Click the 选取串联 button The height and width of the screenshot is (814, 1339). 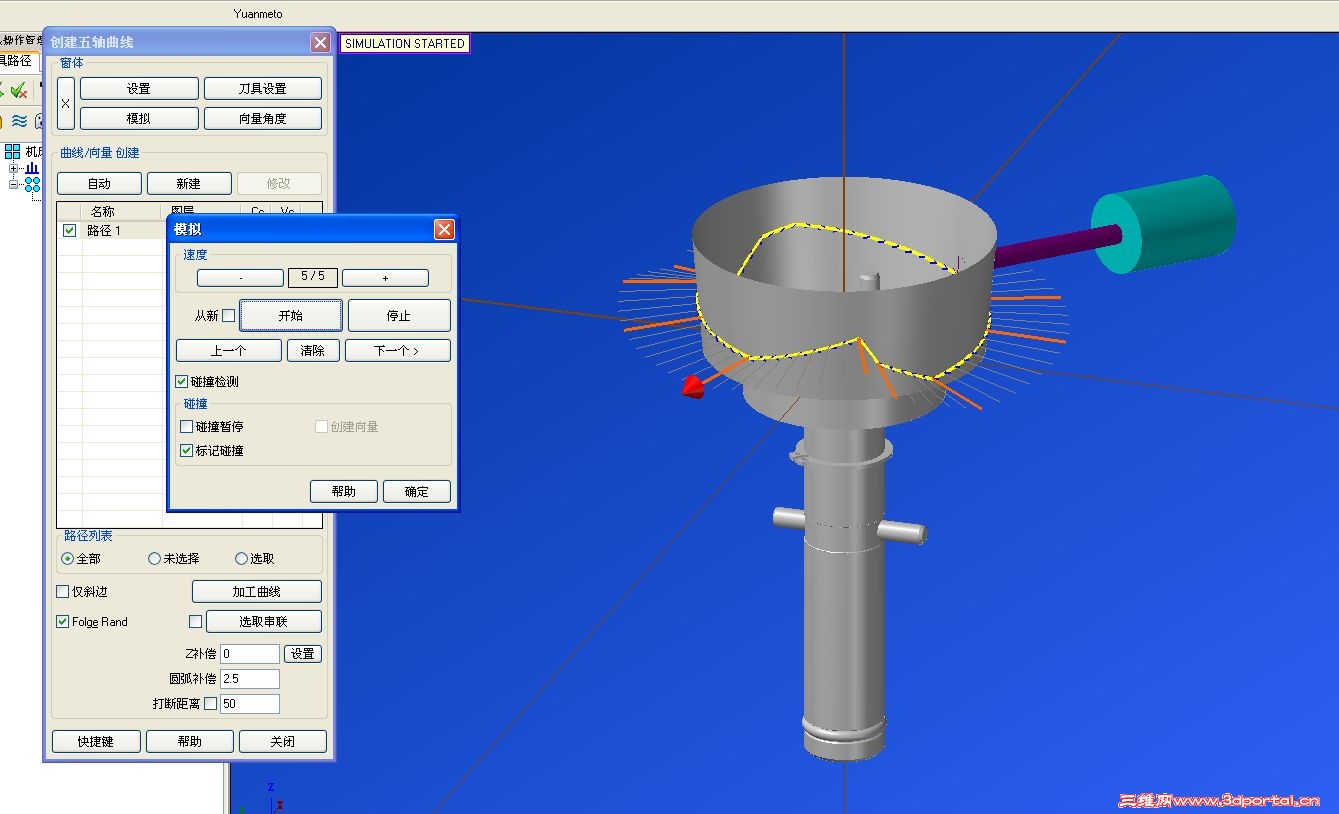click(x=264, y=622)
